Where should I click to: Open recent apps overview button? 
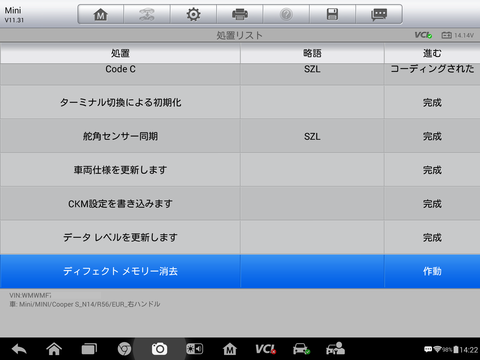tap(89, 349)
